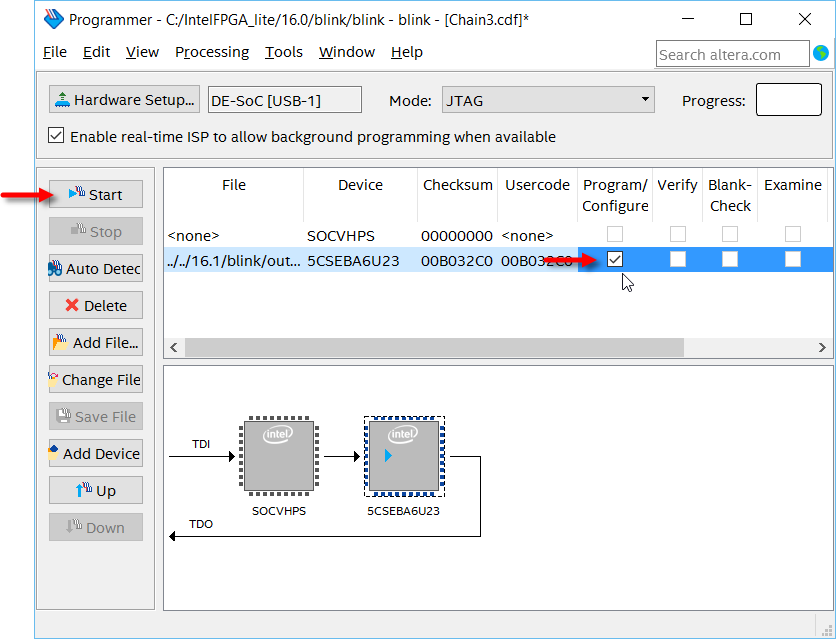Minimize the Programmer window

click(x=688, y=19)
